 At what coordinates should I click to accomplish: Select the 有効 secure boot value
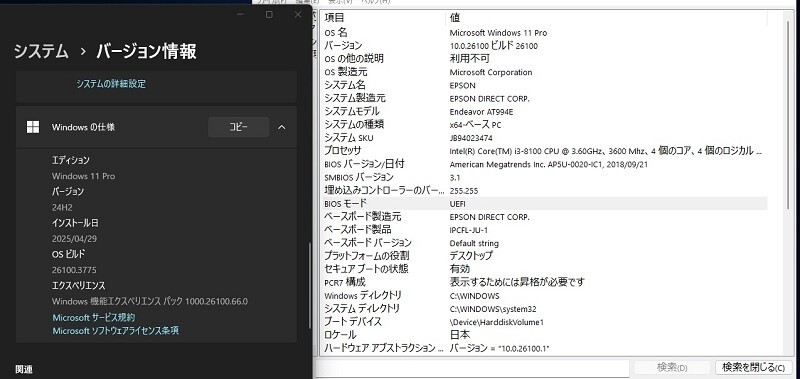[460, 269]
